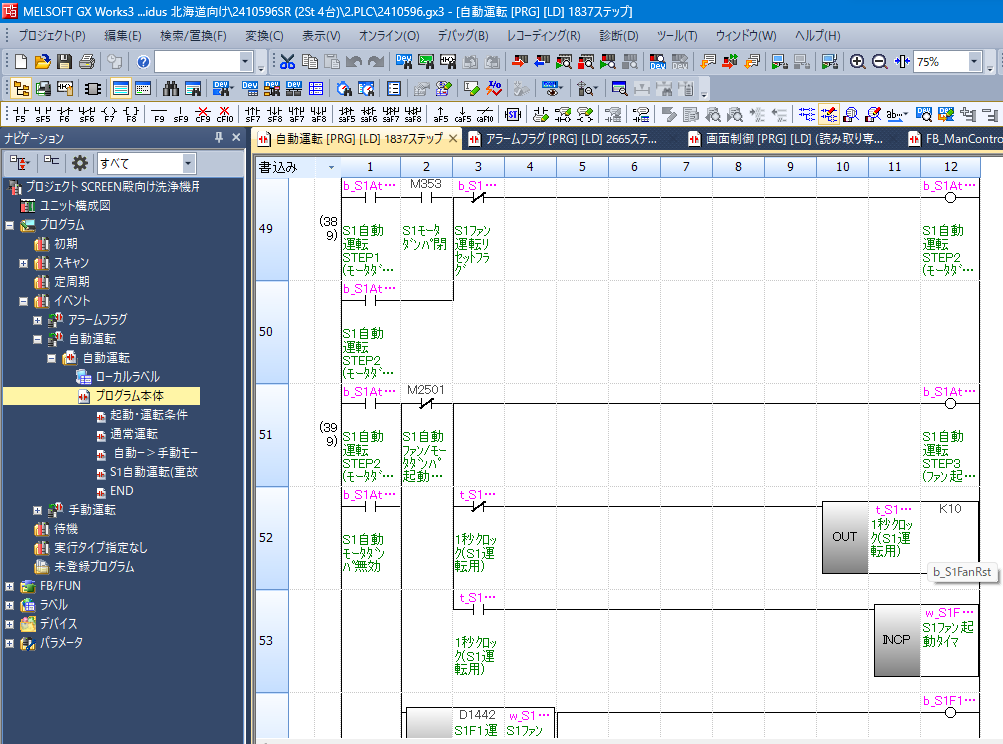The image size is (1003, 744).
Task: Close the Navigation panel
Action: pos(236,137)
